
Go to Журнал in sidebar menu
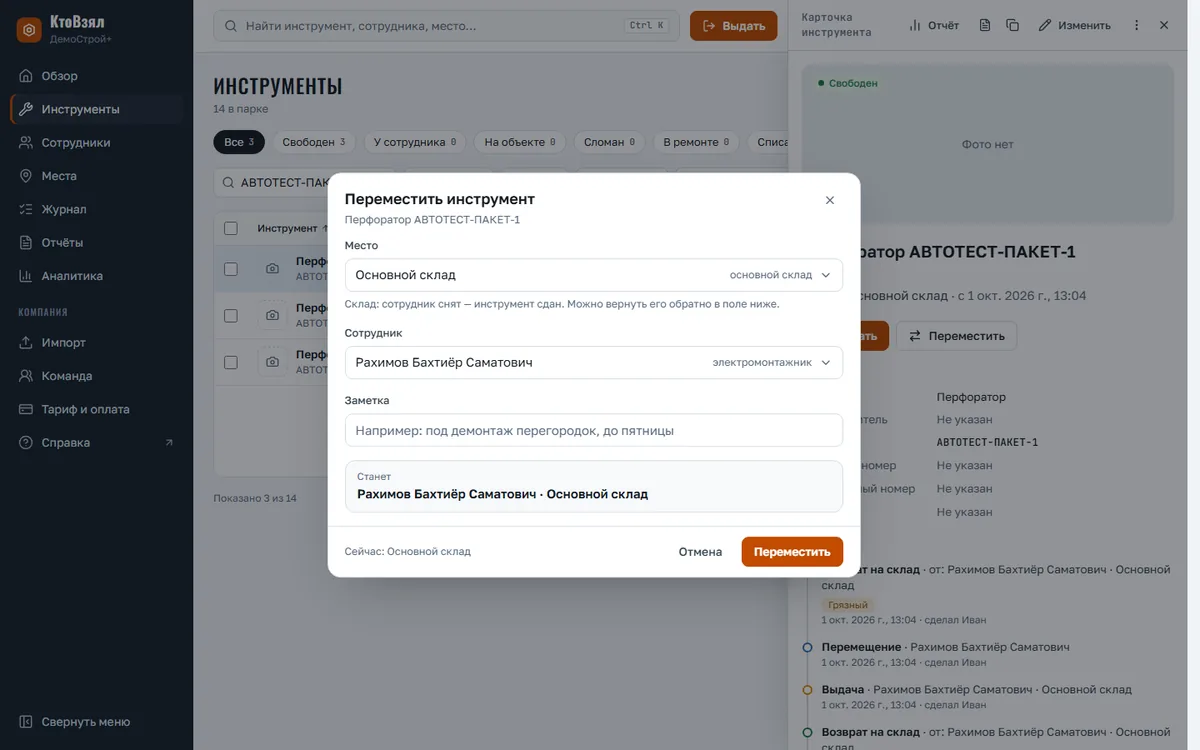[64, 209]
